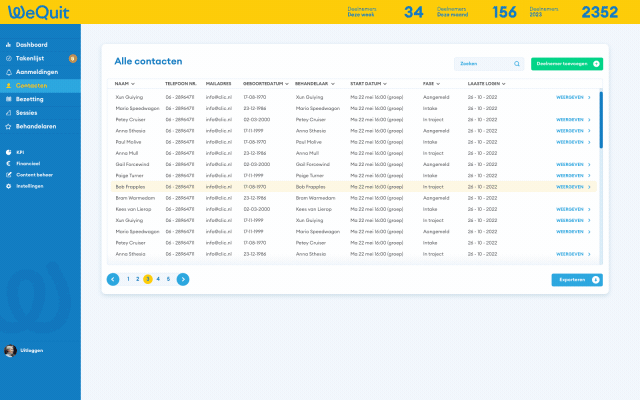Viewport: 640px width, 400px height.
Task: Open Content beheer section
Action: (x=35, y=175)
